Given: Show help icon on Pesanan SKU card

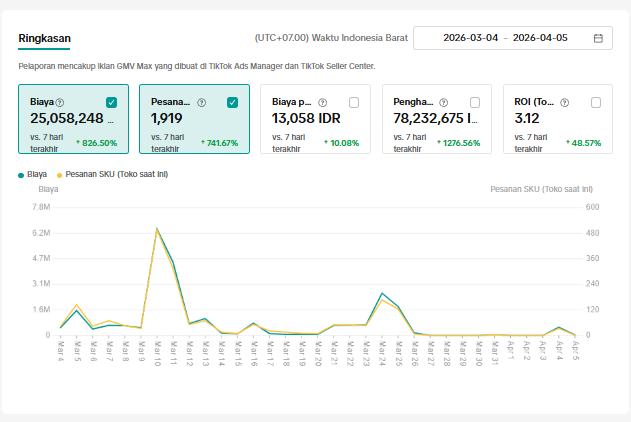Looking at the screenshot, I should pyautogui.click(x=202, y=103).
